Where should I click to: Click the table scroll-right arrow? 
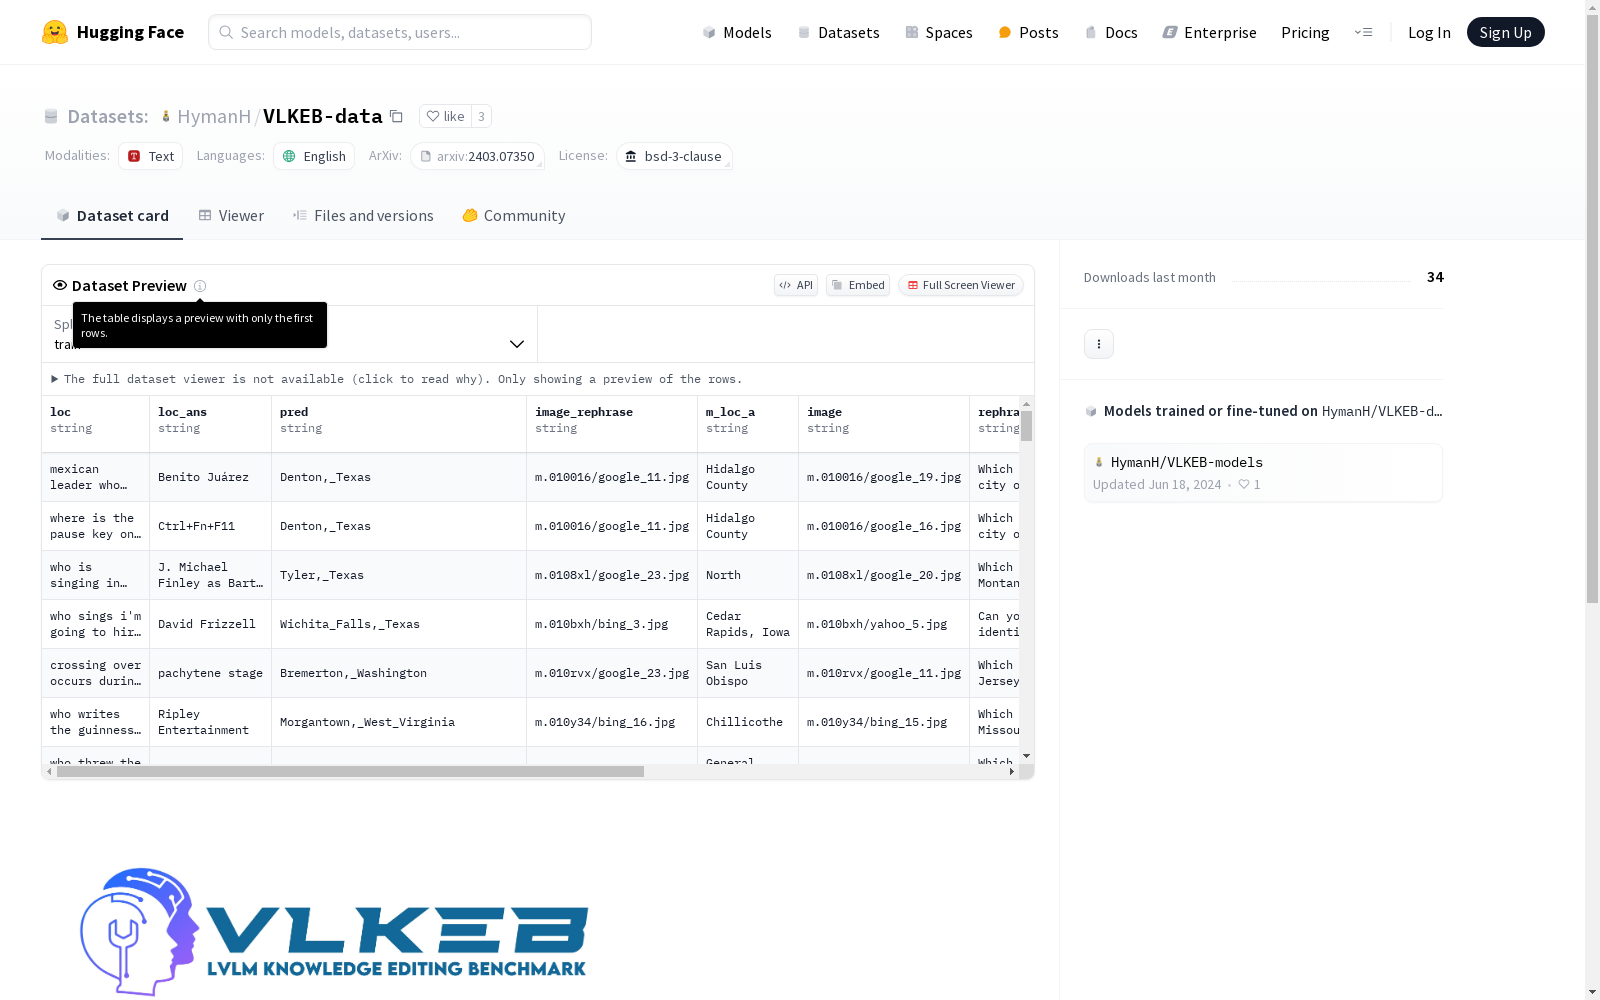[x=1012, y=771]
